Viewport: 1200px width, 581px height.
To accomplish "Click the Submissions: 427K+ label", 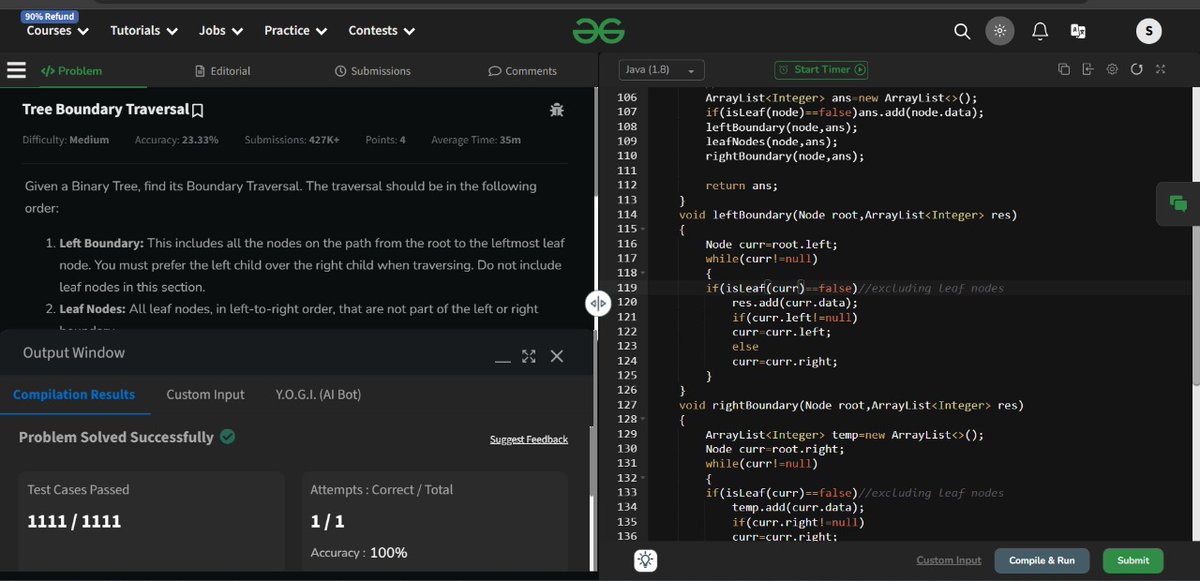I will tap(292, 140).
